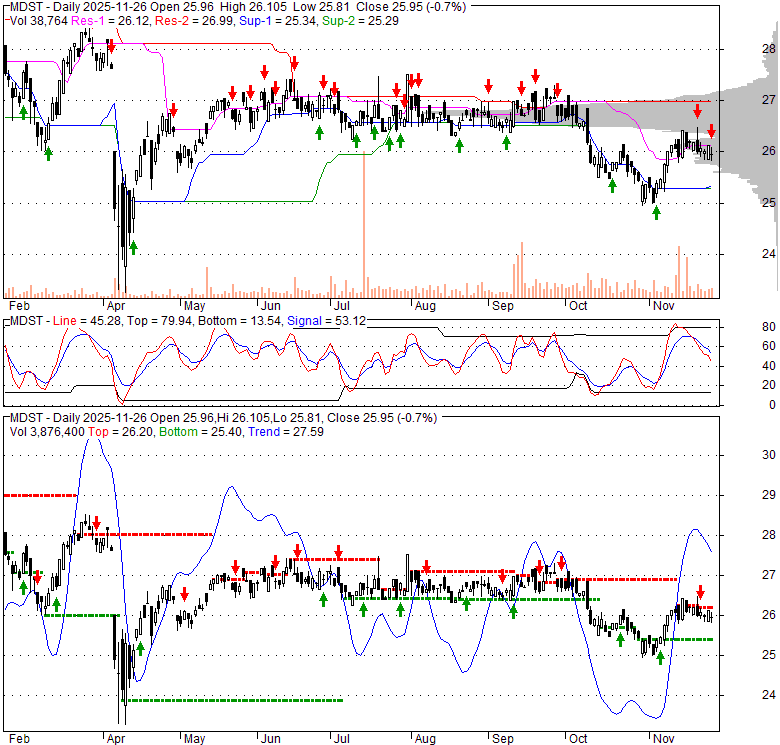Click the 60 tick on the oscillator axis
This screenshot has width=780, height=745.
tap(769, 346)
